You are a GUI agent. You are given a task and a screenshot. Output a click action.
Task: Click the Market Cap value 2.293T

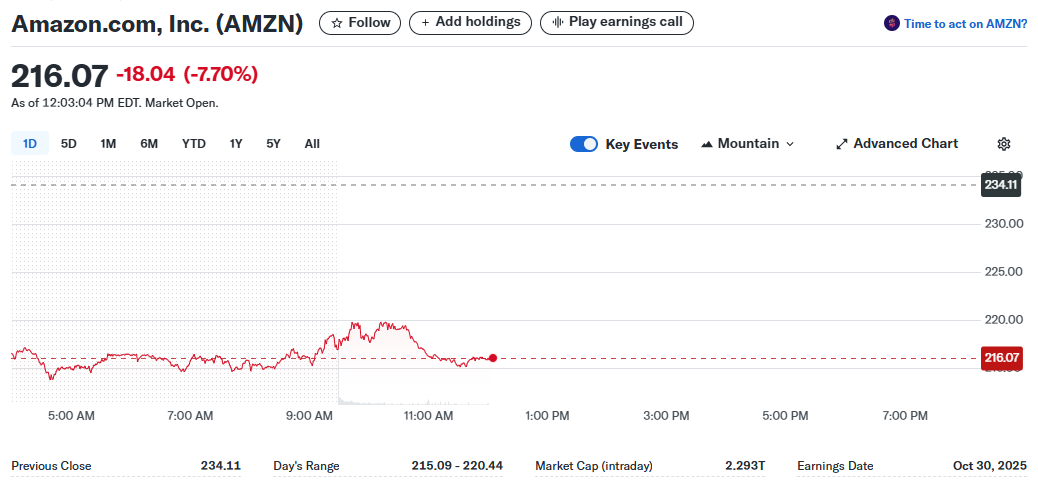(745, 466)
